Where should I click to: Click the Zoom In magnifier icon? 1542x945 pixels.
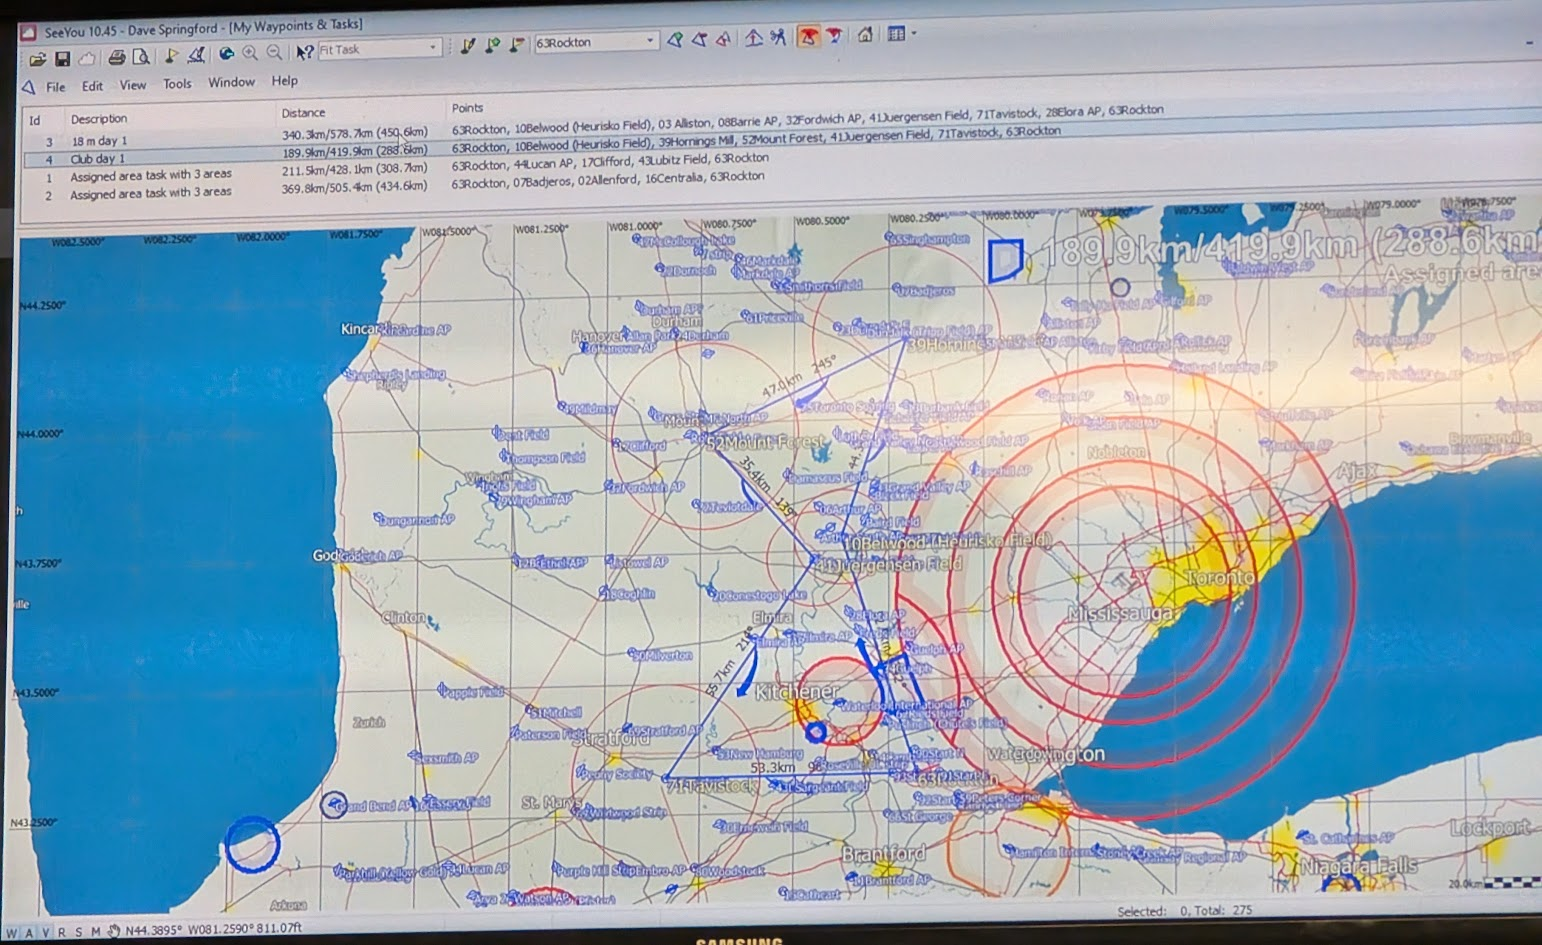pos(250,54)
